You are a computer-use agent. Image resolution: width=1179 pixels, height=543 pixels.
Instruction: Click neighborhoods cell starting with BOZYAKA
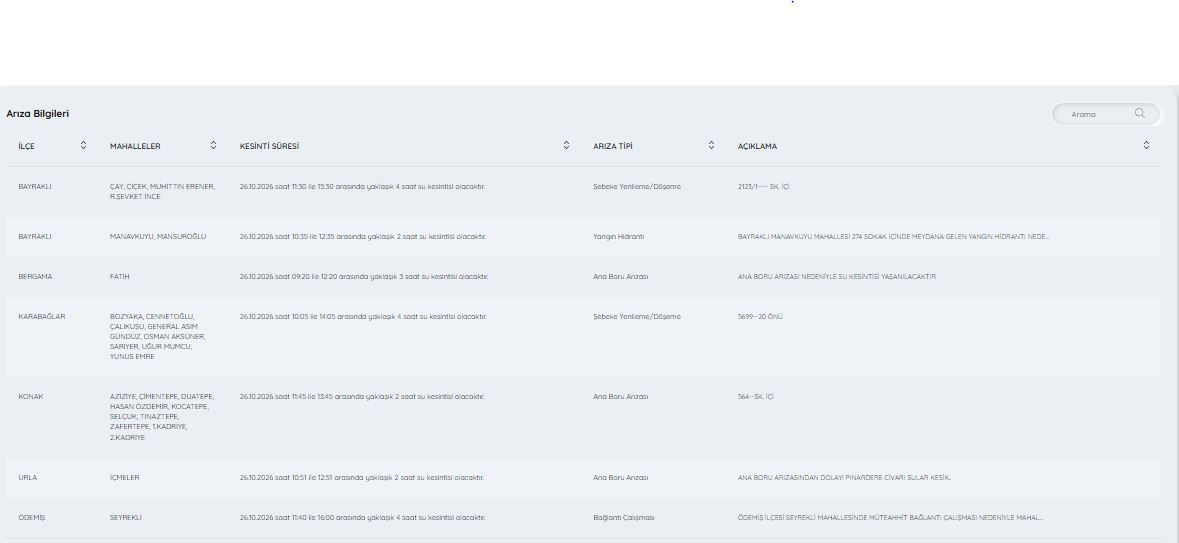(158, 336)
